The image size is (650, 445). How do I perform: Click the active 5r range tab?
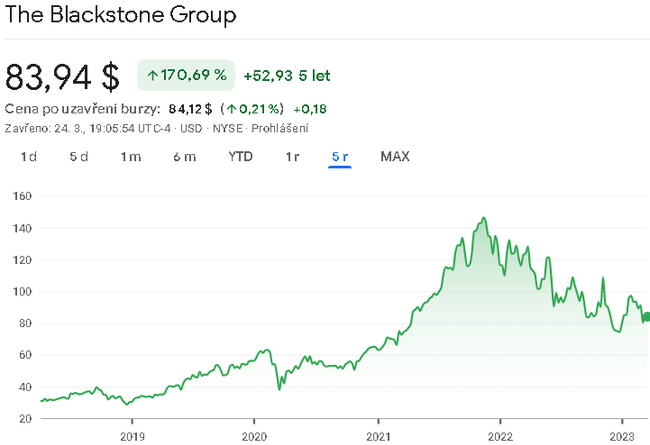(x=340, y=157)
